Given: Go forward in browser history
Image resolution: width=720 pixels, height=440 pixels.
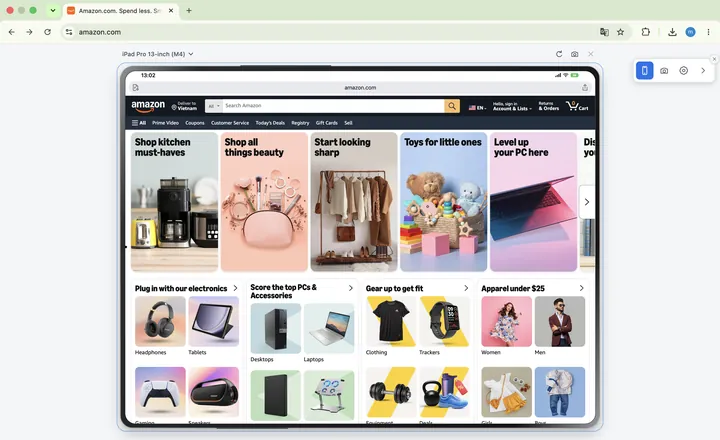Looking at the screenshot, I should [x=29, y=32].
